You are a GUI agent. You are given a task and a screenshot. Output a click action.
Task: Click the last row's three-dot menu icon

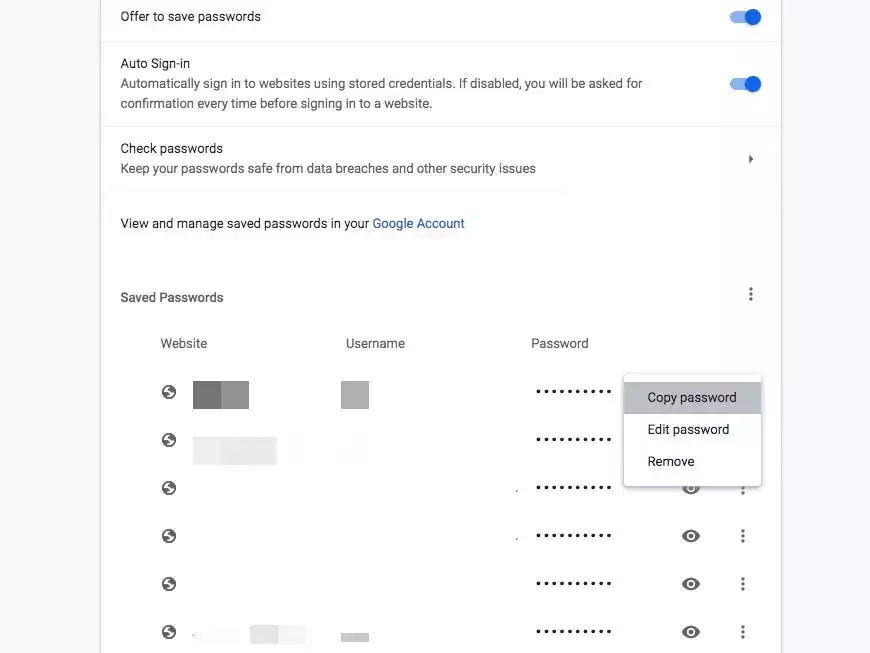coord(743,632)
